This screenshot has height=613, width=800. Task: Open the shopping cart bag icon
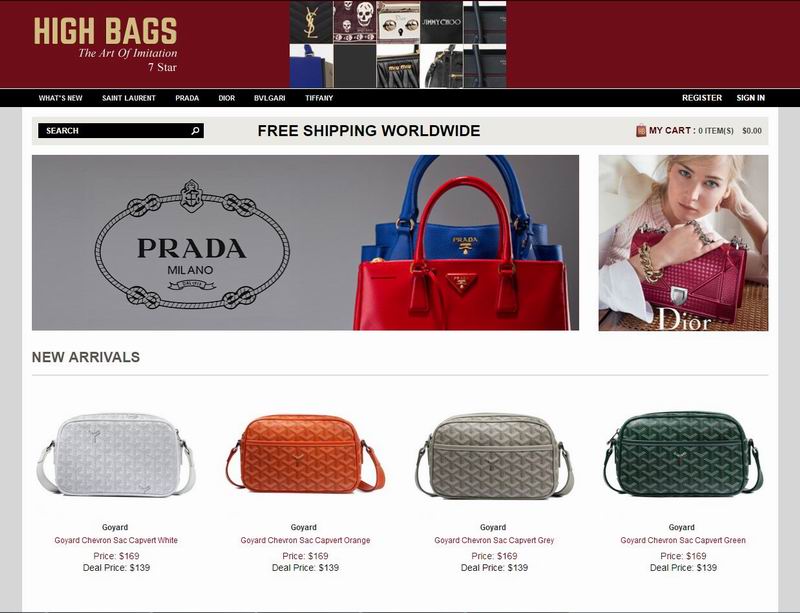click(641, 131)
